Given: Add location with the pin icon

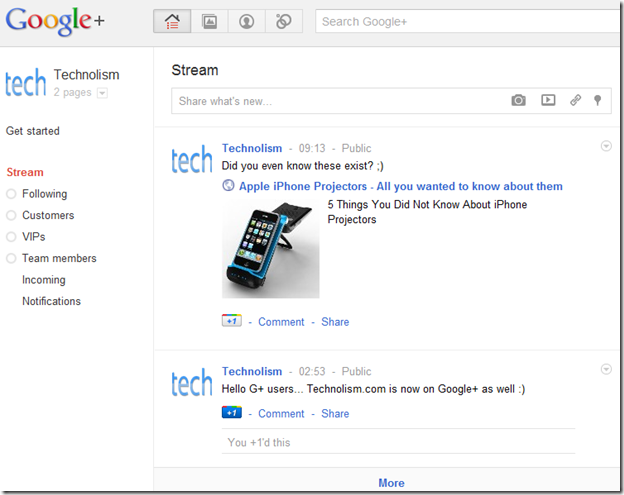Looking at the screenshot, I should pos(597,100).
